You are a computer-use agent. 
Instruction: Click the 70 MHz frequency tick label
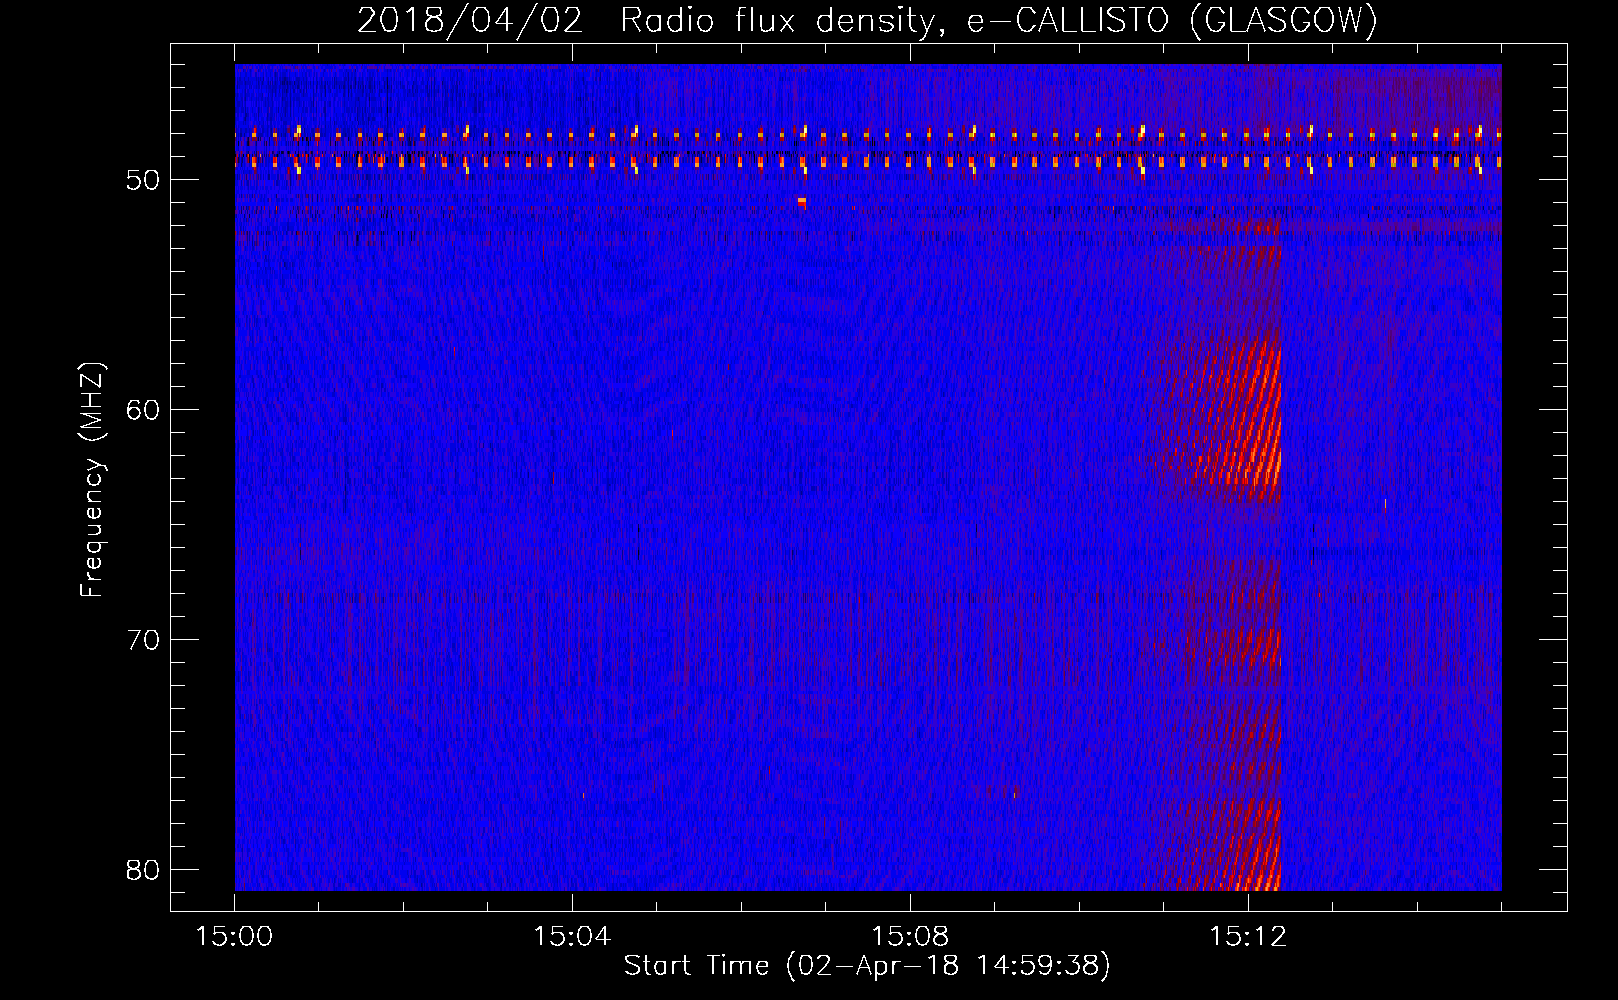click(144, 640)
